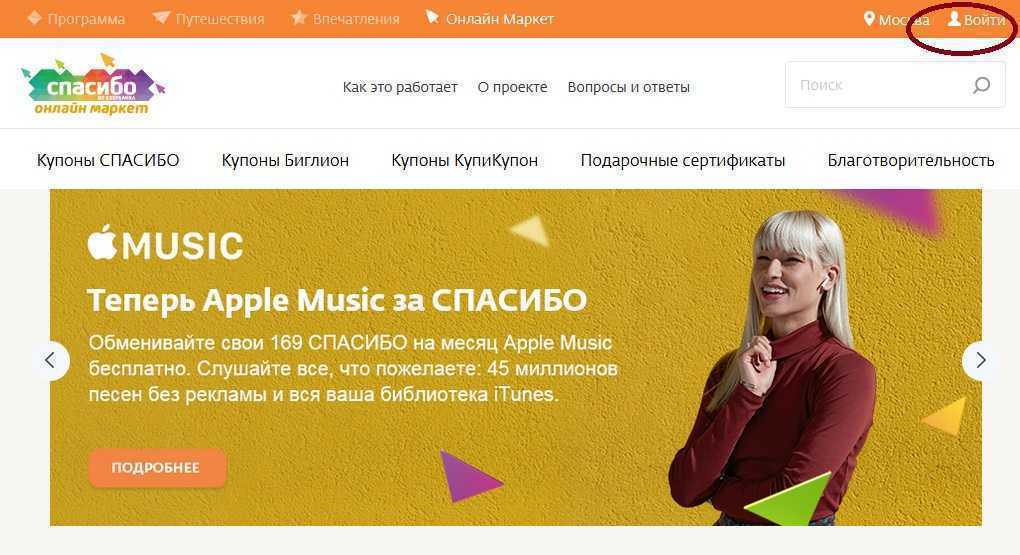Select the Купоны КупиКупон category
The image size is (1020, 555).
click(x=464, y=160)
